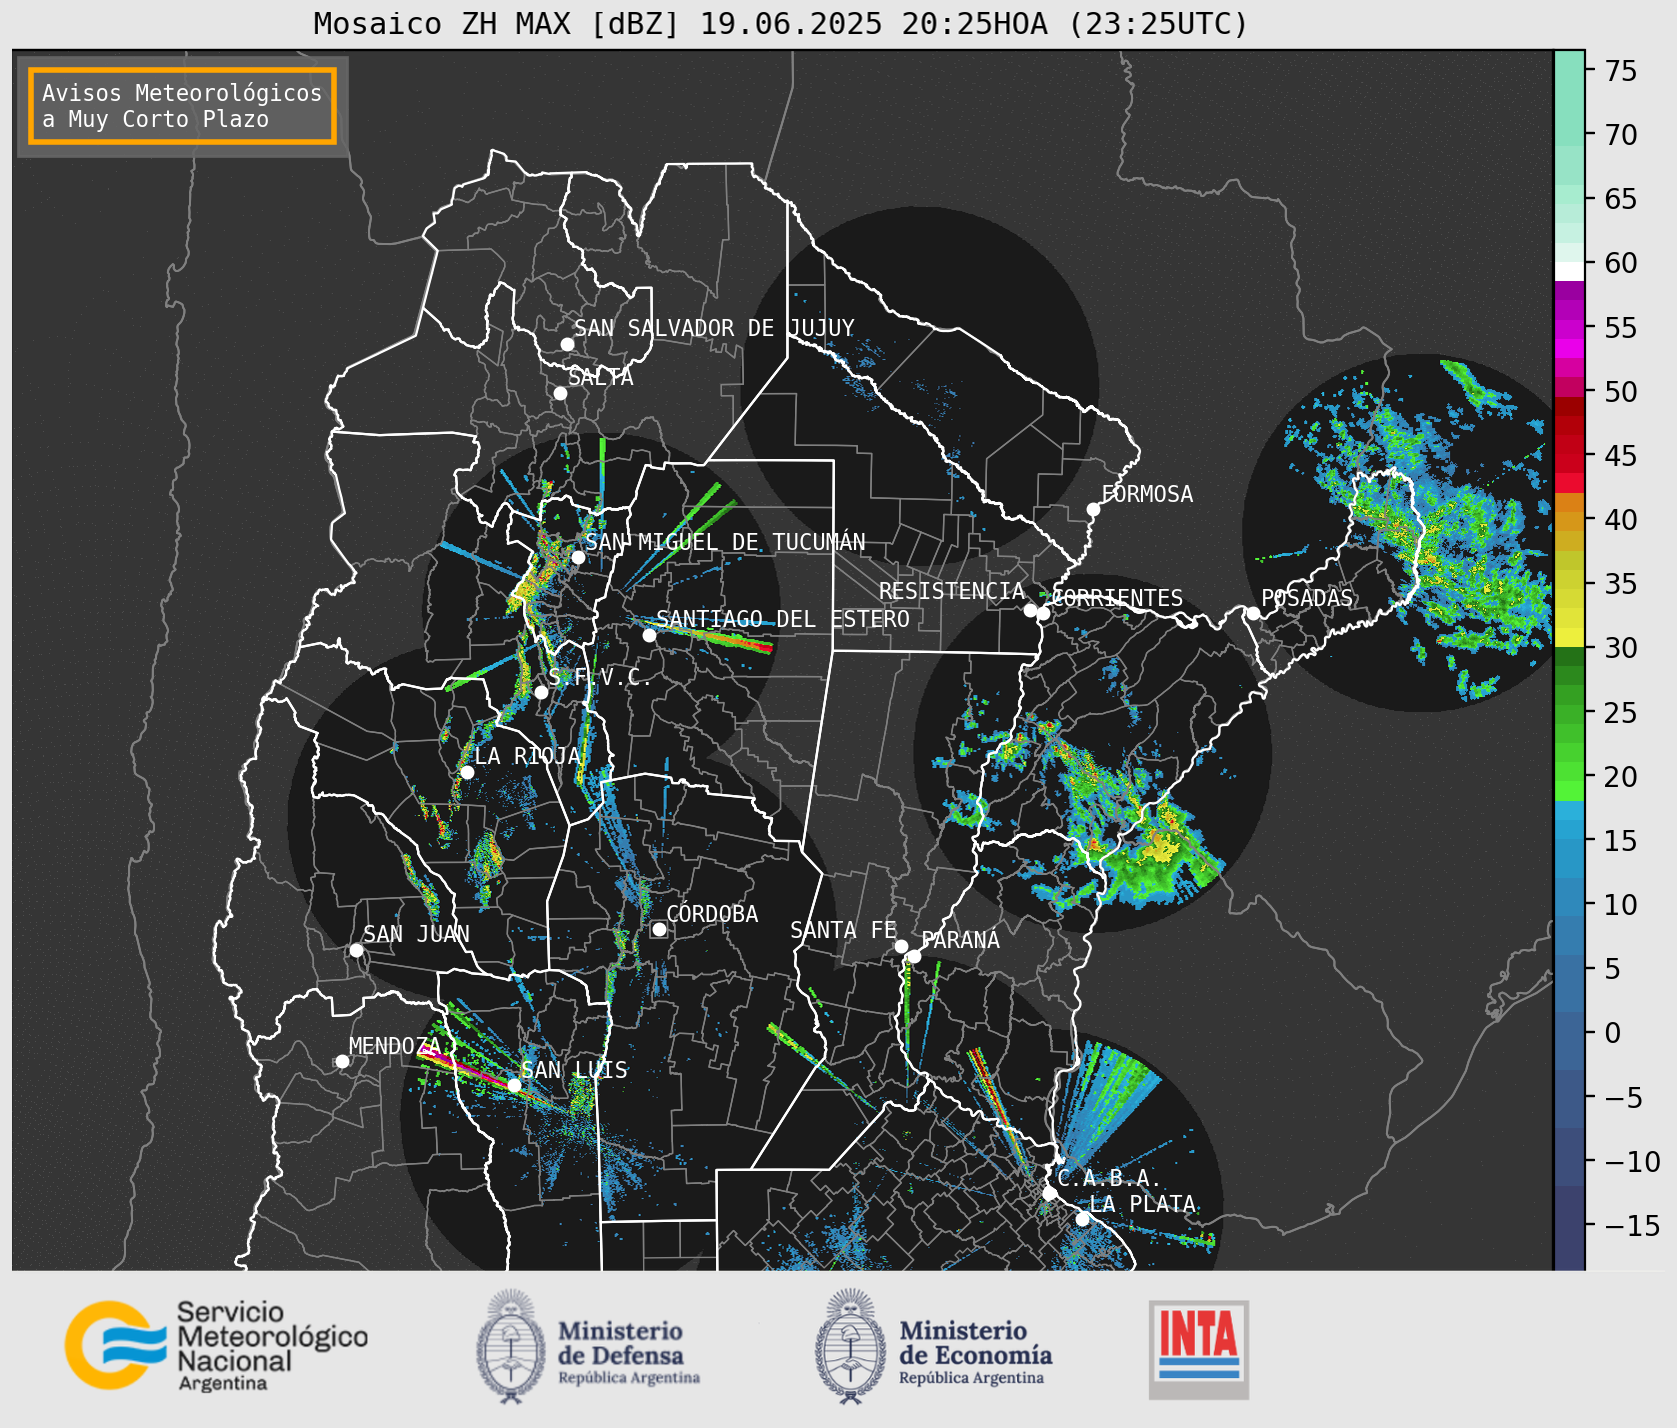Screen dimensions: 1677x1428
Task: Click the 0 dBZ colorbar tick label
Action: point(1613,1033)
